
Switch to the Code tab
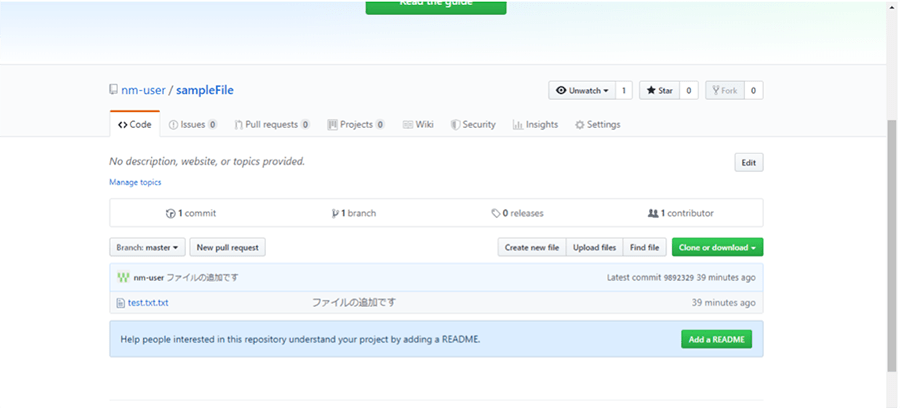(135, 125)
